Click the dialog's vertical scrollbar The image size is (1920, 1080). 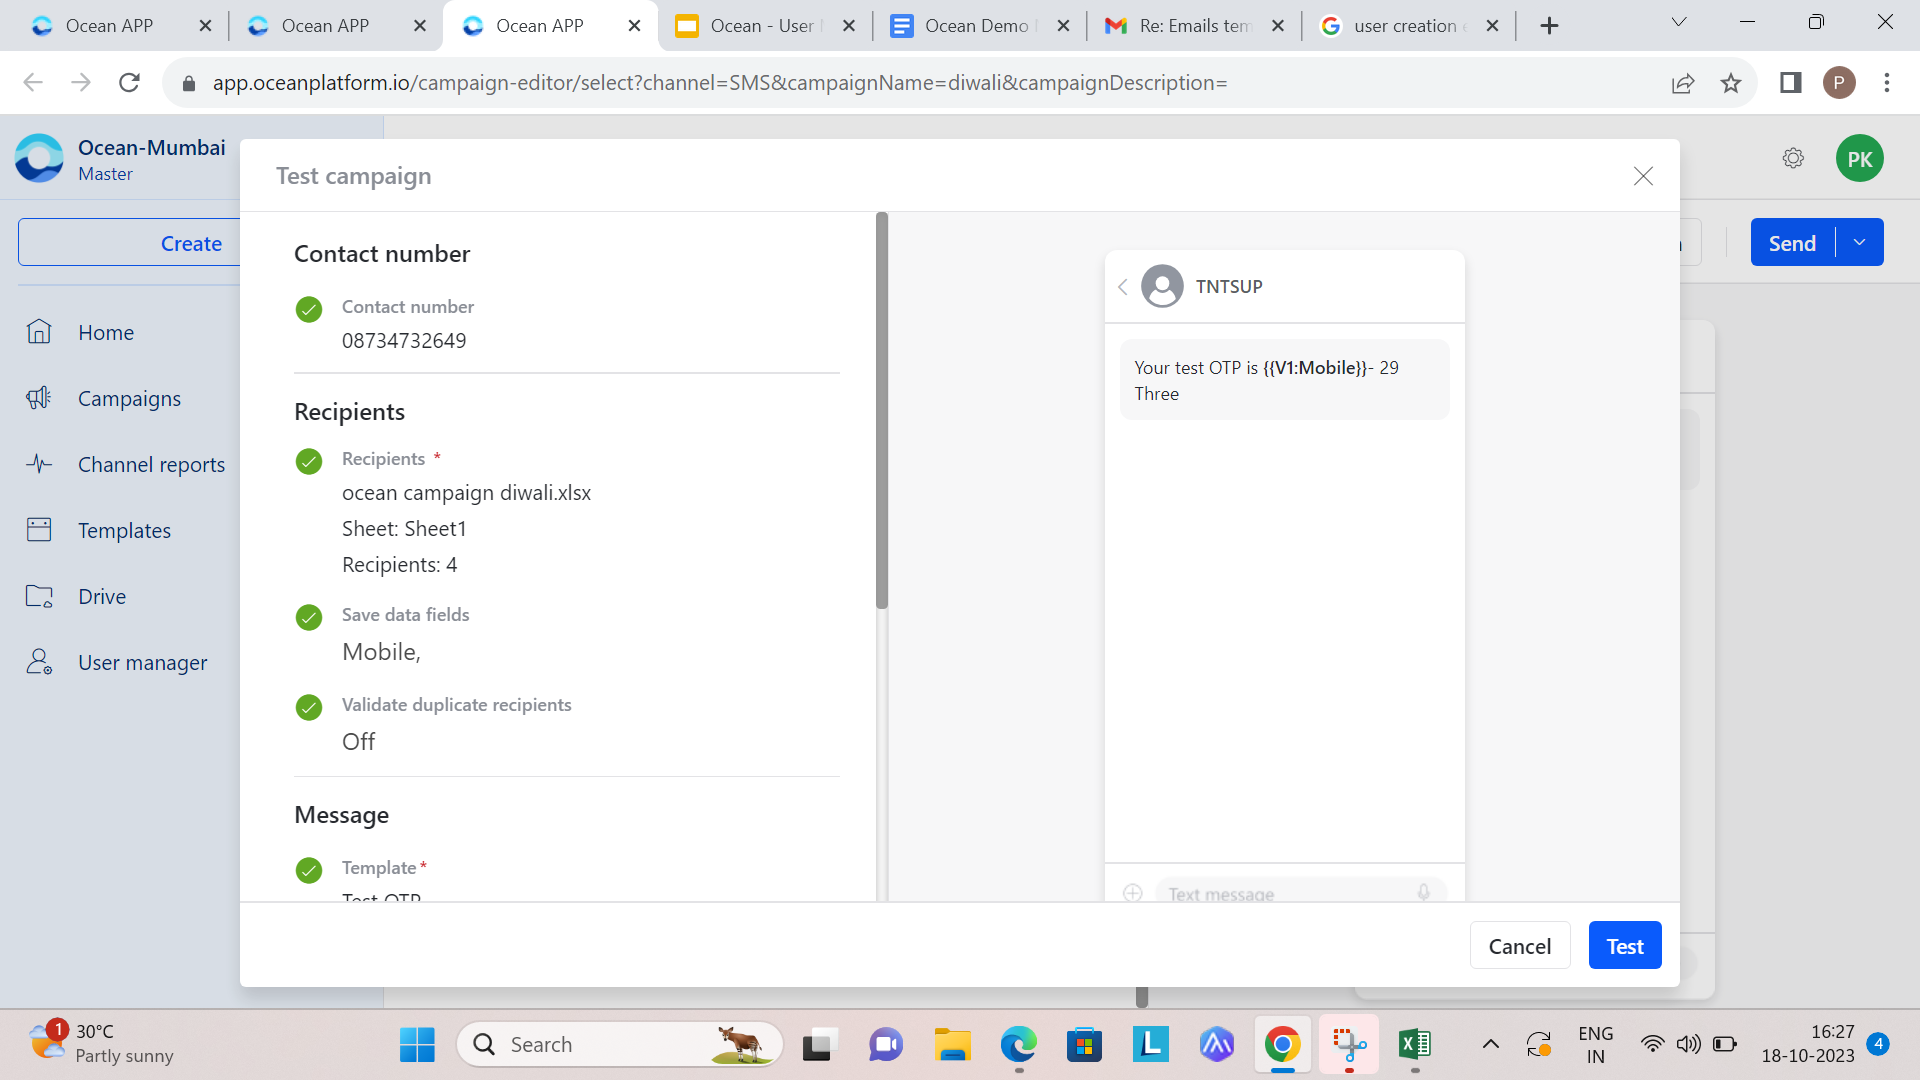(x=882, y=410)
